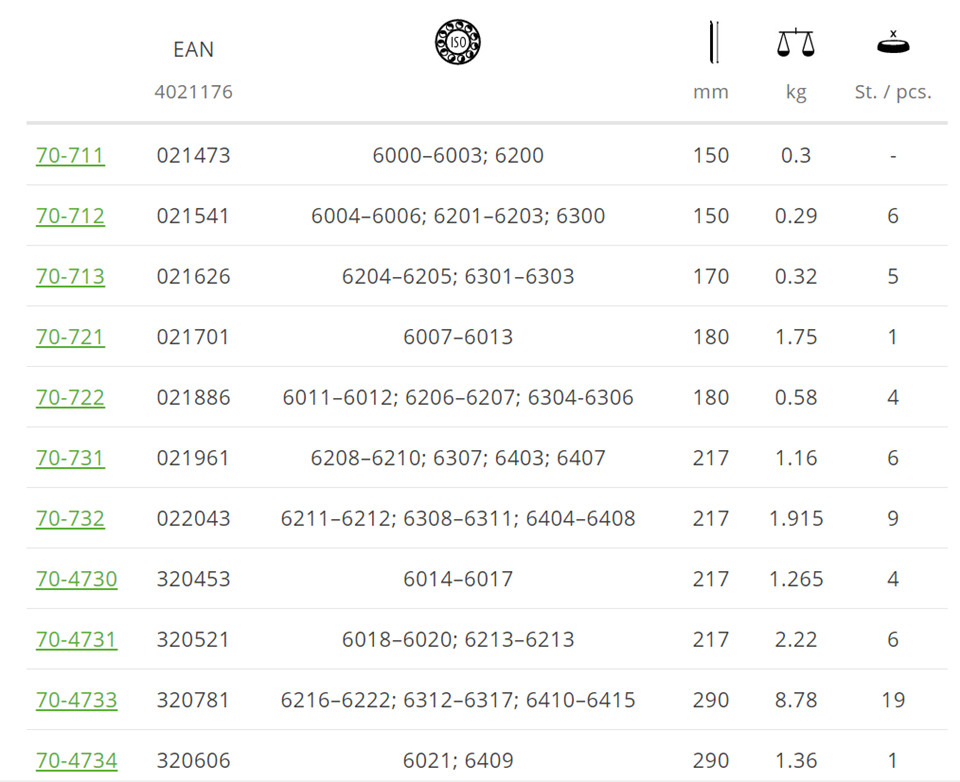Select the EAN cell 021473
Image resolution: width=960 pixels, height=782 pixels.
(x=193, y=156)
